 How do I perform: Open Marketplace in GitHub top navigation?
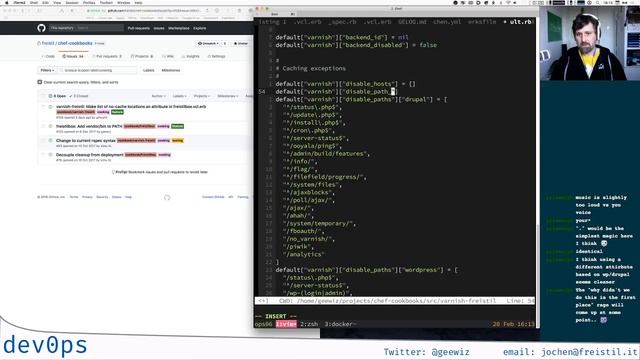pyautogui.click(x=178, y=28)
